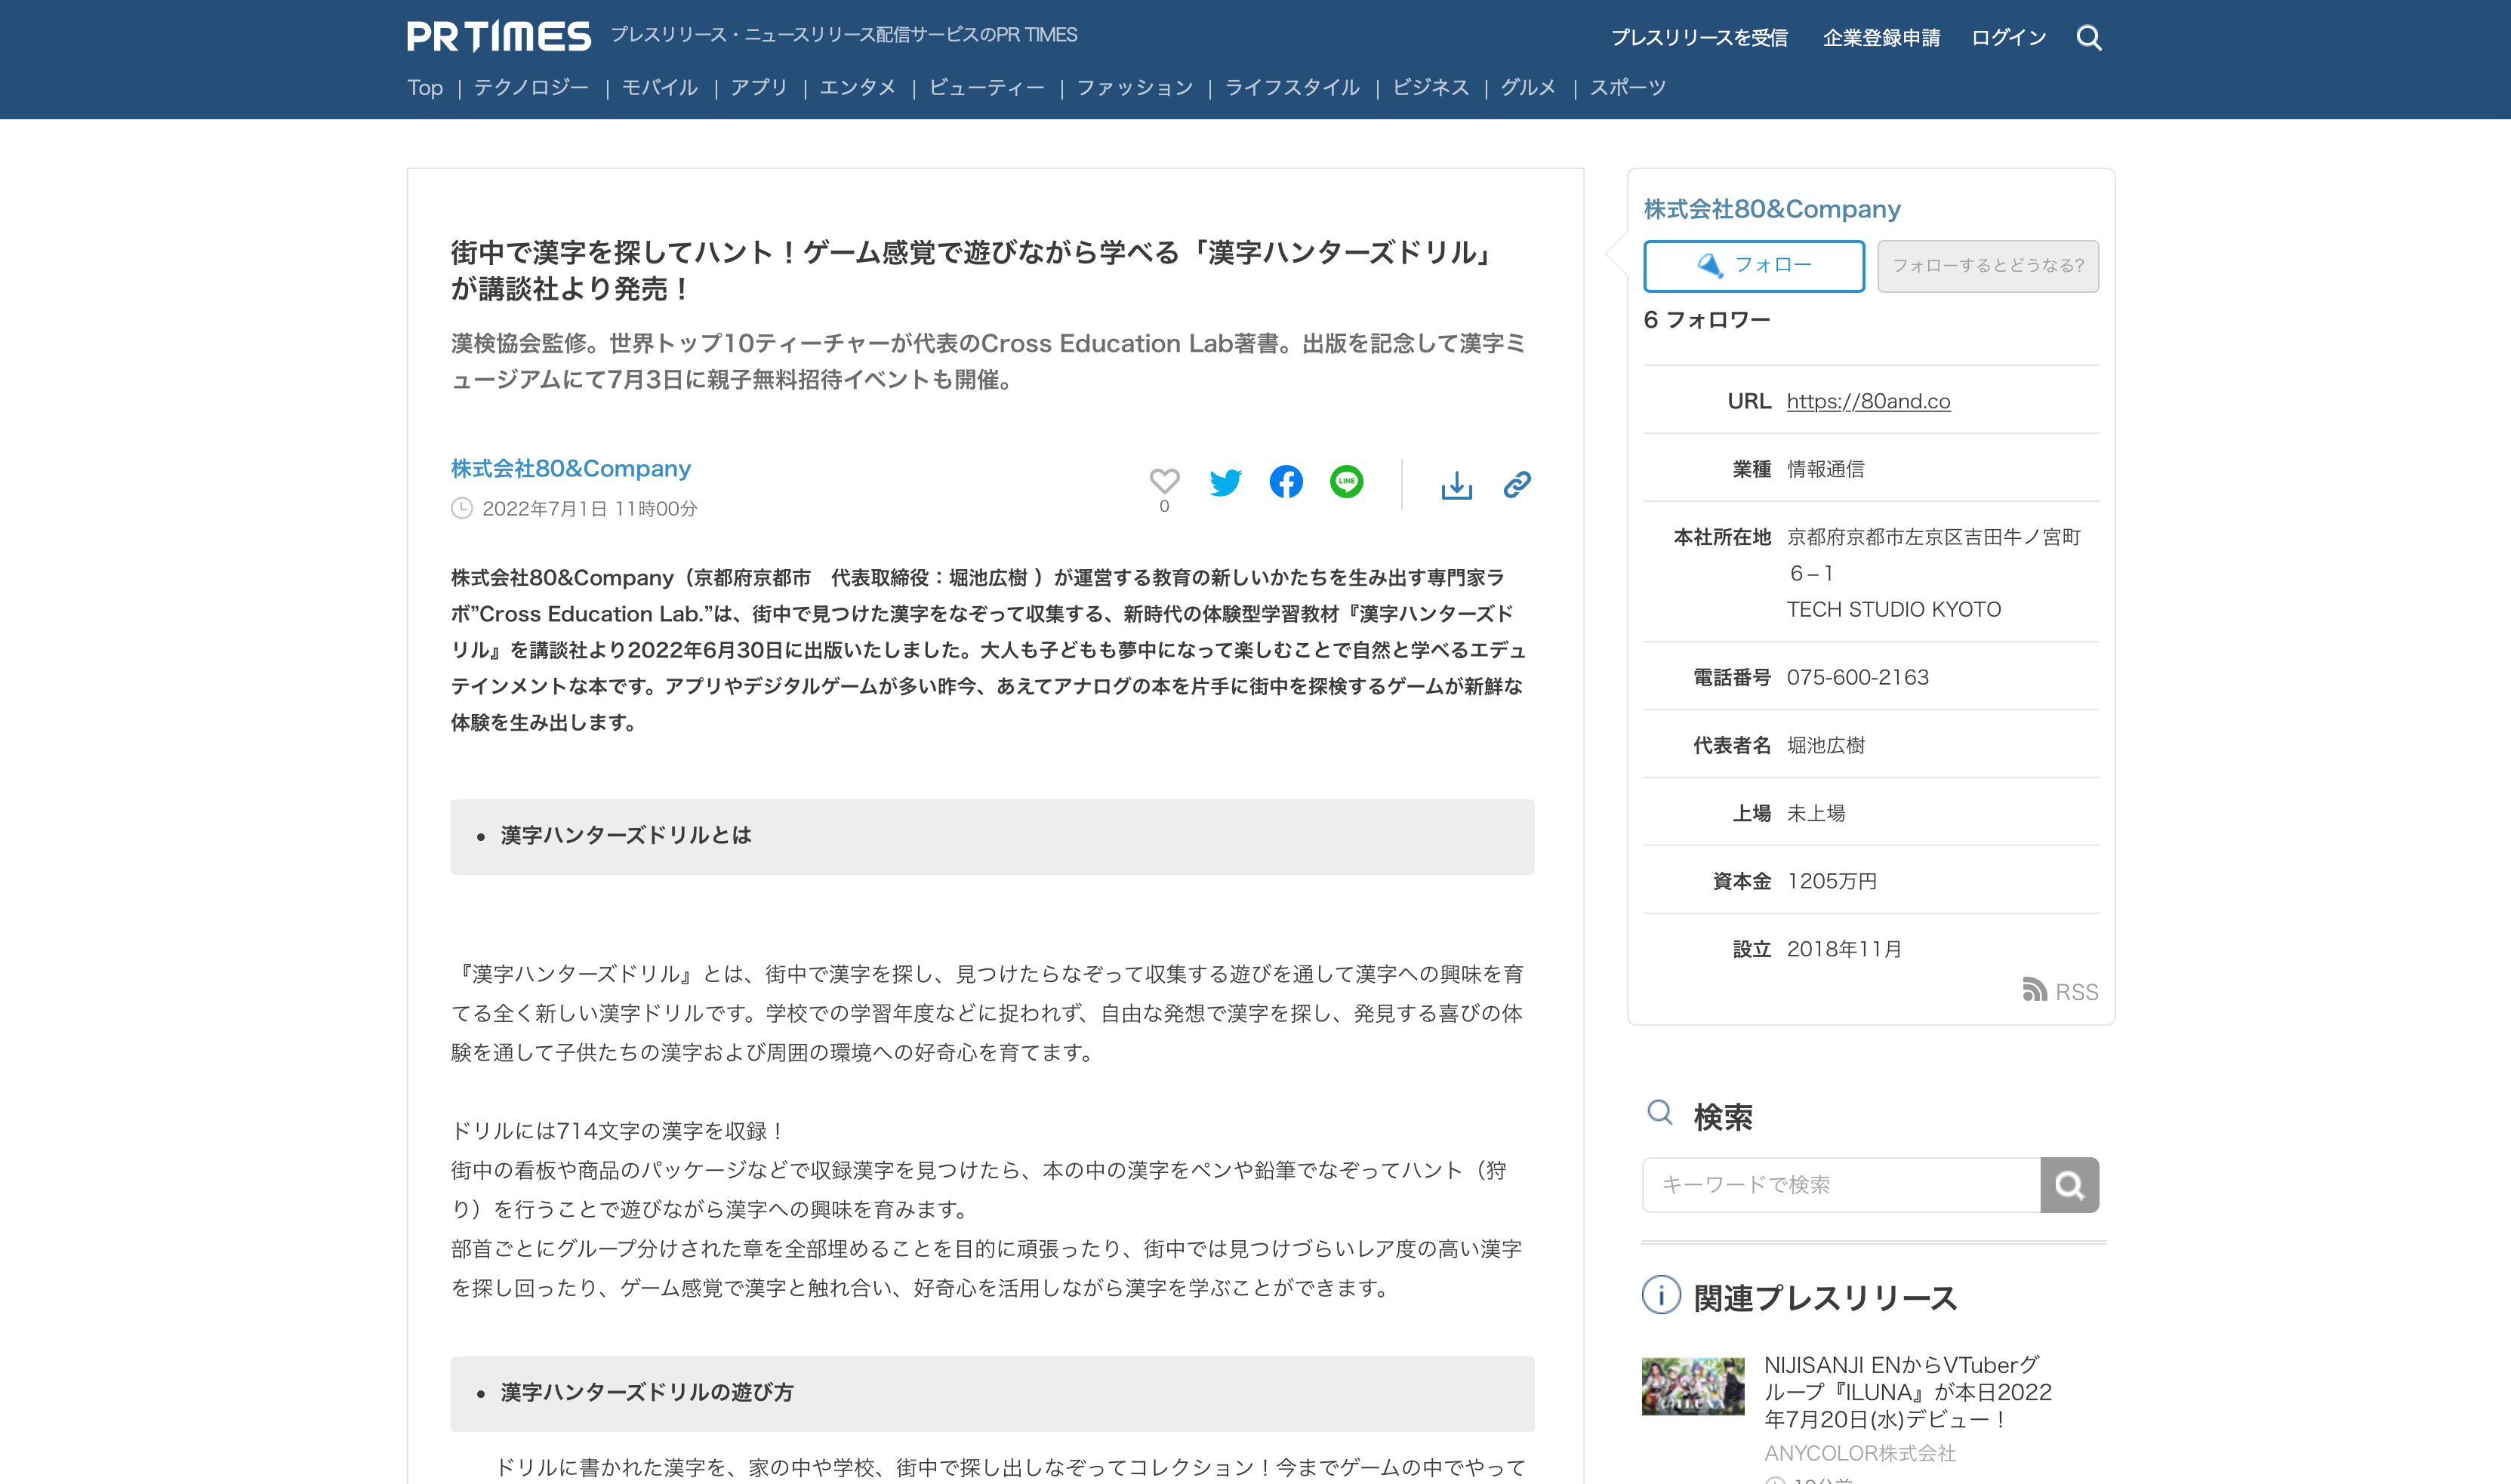Click phone number 075-600-2163
This screenshot has width=2511, height=1484.
pyautogui.click(x=1857, y=677)
